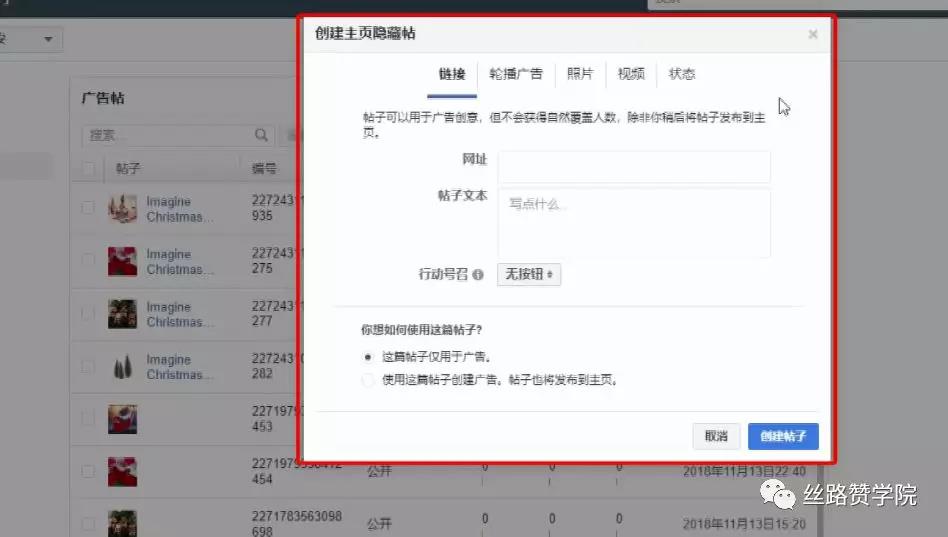
Task: Click the info icon next to 行动号召
Action: point(478,275)
